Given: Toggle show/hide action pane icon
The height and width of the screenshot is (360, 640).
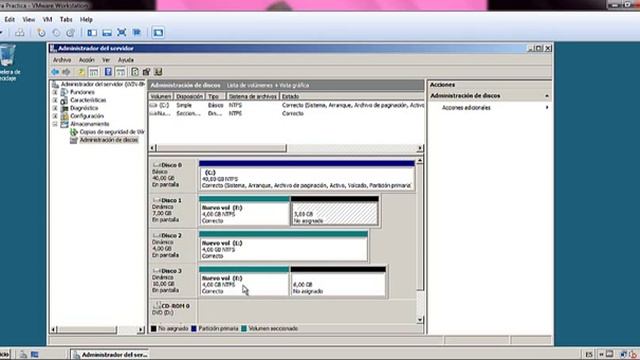Looking at the screenshot, I should 120,72.
